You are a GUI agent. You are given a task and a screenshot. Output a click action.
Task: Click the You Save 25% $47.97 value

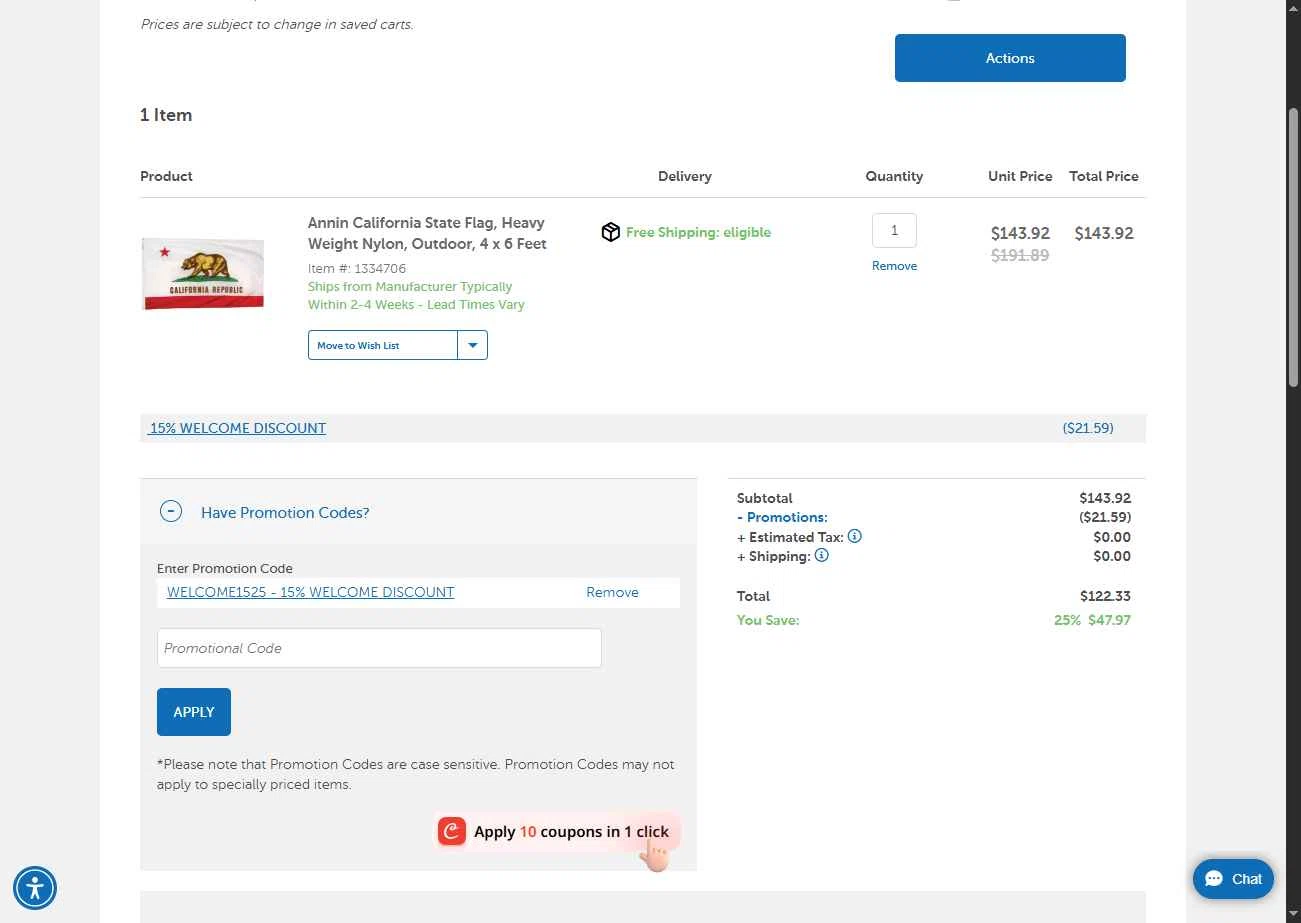click(x=1092, y=620)
